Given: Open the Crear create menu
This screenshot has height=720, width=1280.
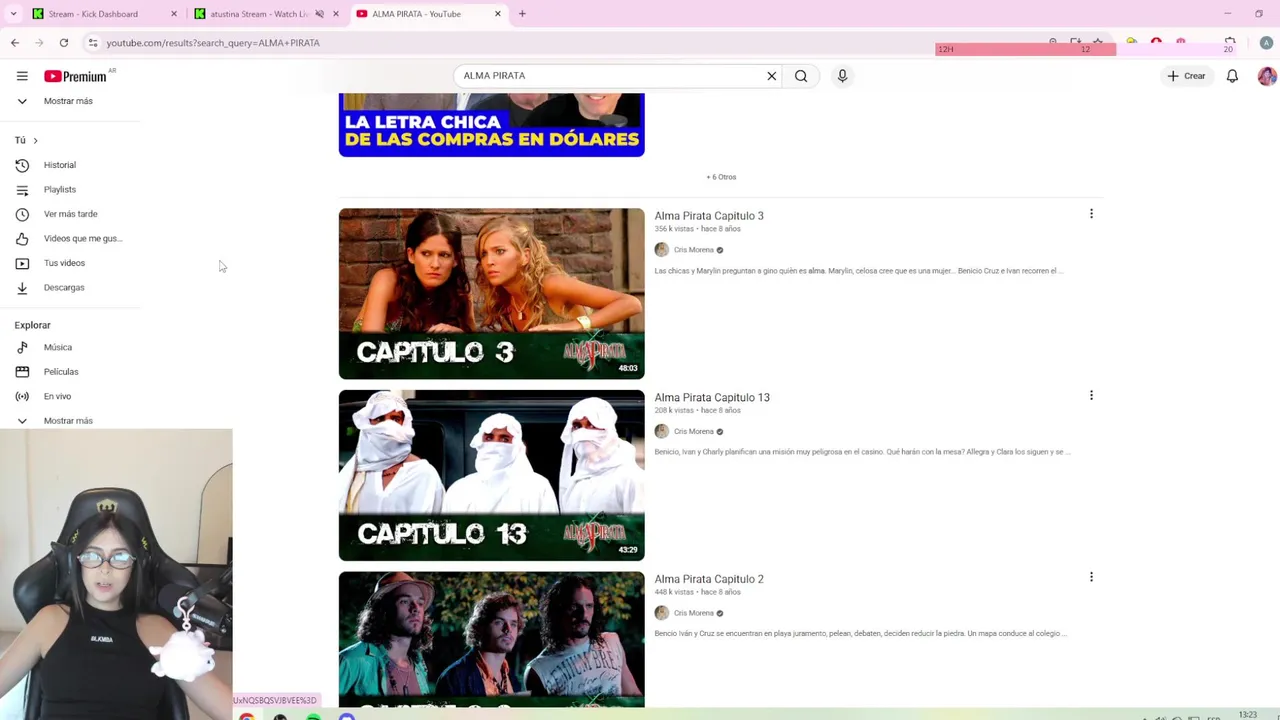Looking at the screenshot, I should pos(1187,76).
